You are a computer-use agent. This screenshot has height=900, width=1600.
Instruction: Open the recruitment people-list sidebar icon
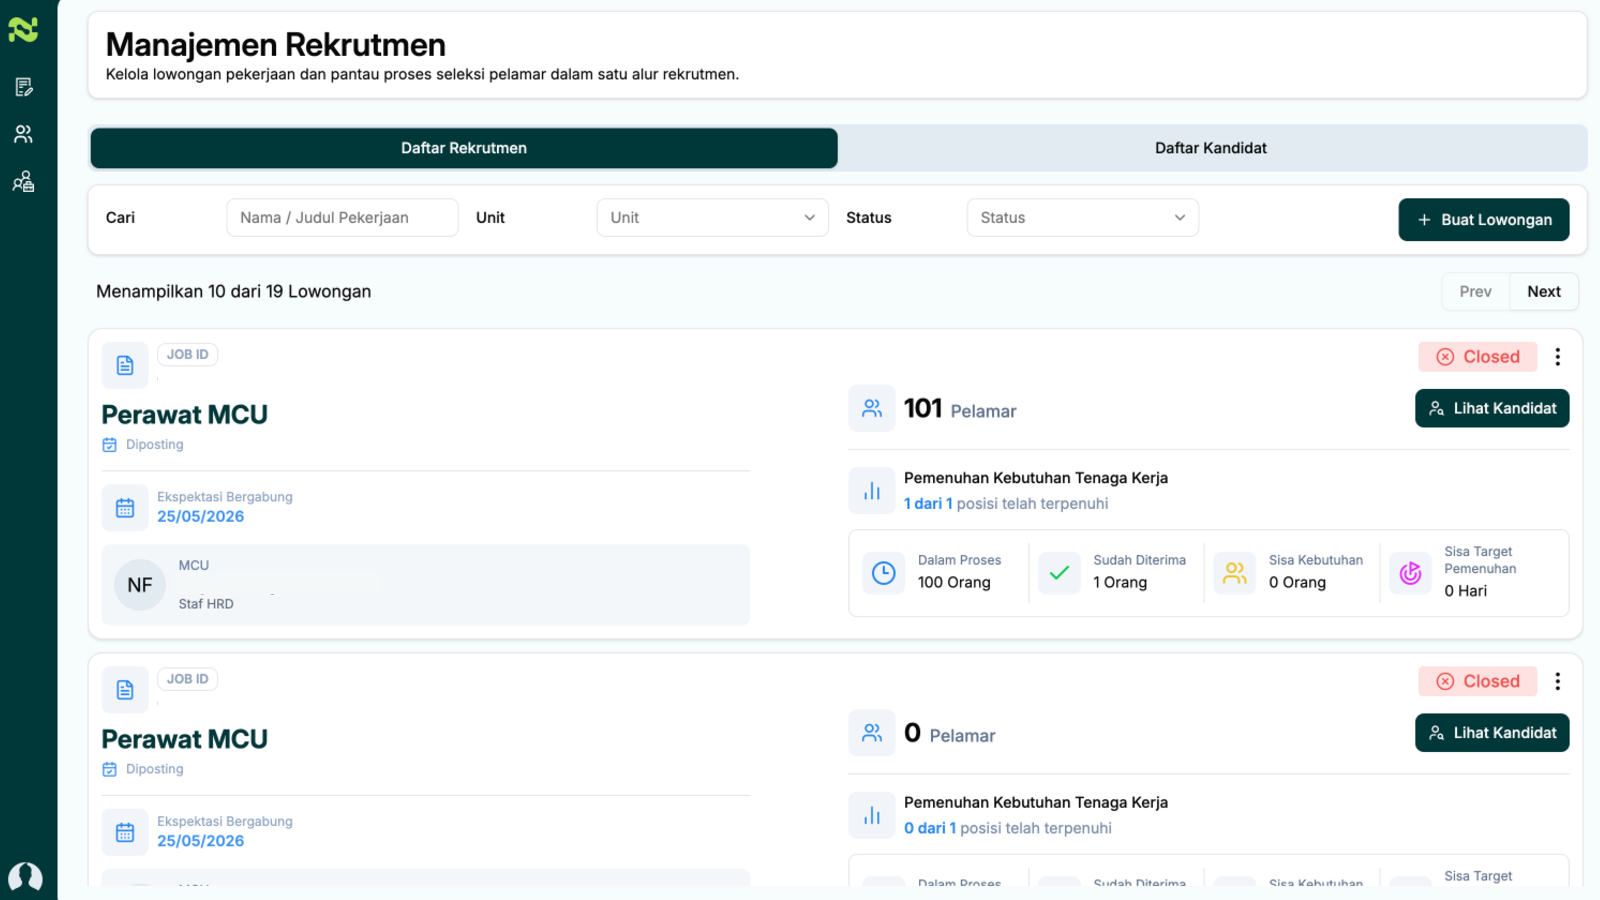point(24,181)
